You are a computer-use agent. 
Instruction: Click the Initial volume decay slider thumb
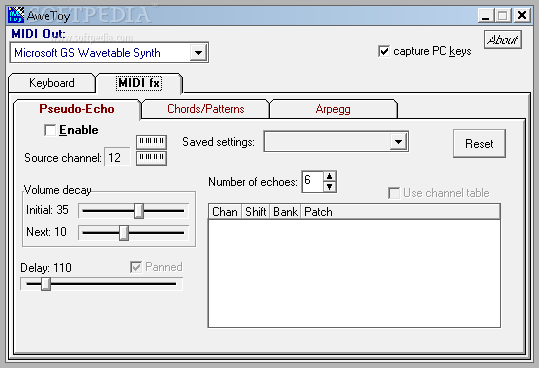pyautogui.click(x=139, y=211)
